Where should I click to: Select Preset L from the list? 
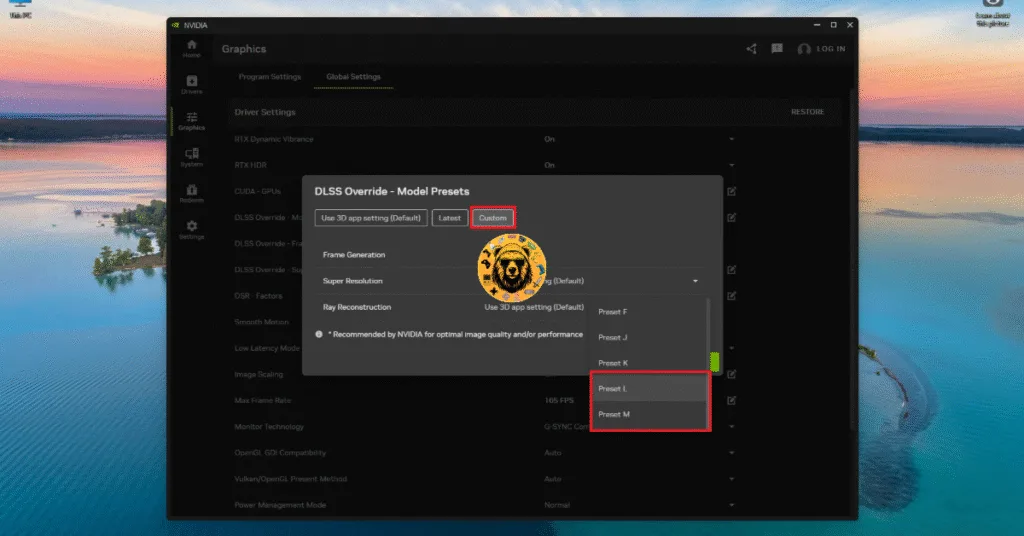tap(649, 388)
